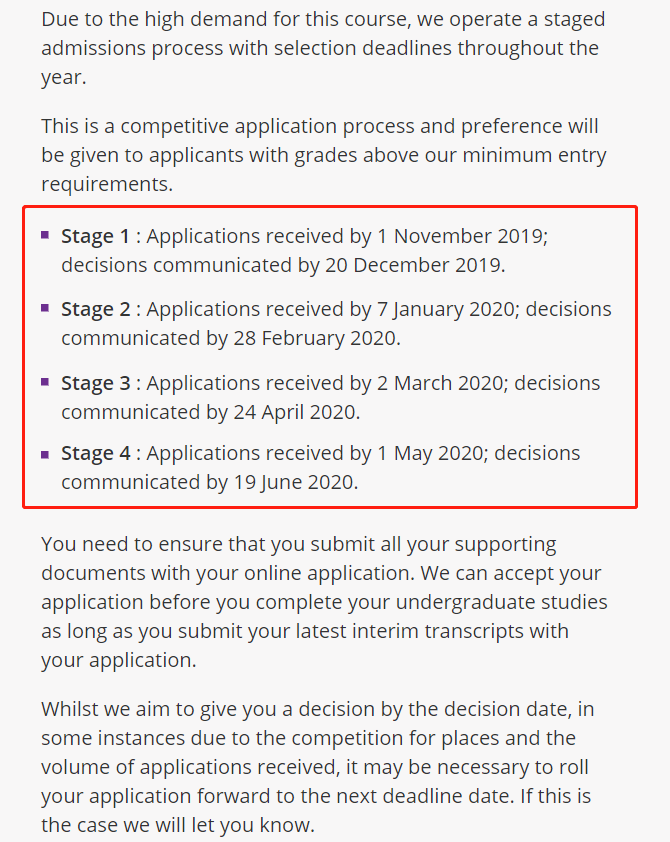Click the bold "Stage 3" label
The image size is (670, 842).
point(95,383)
